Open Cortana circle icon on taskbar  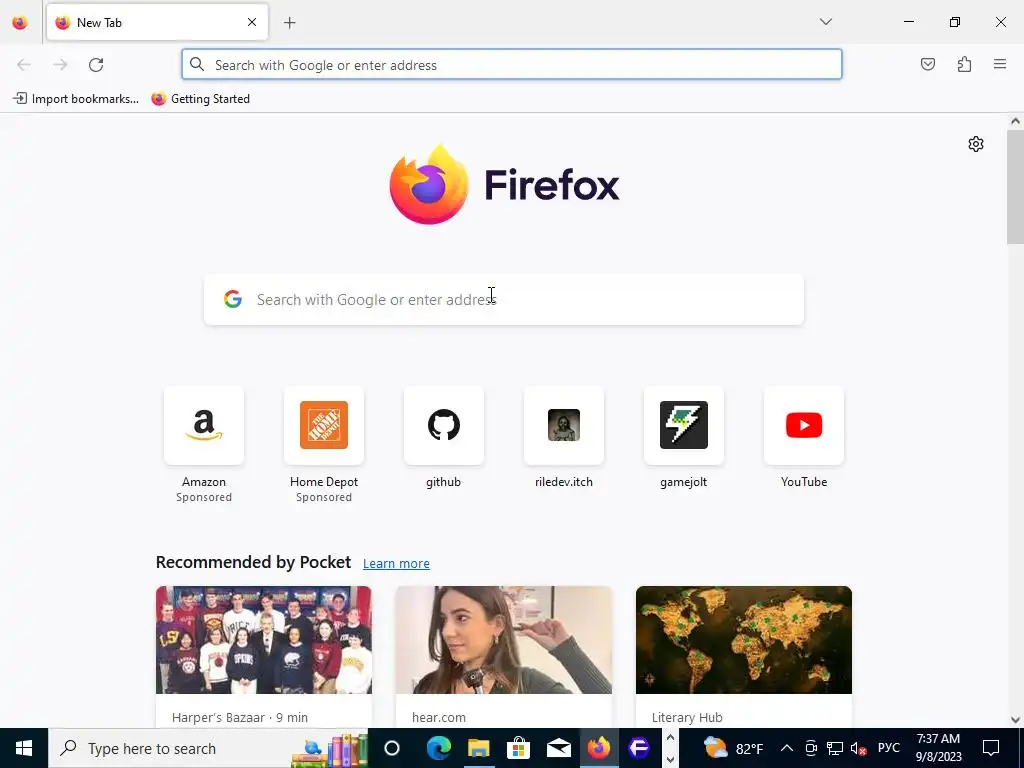392,748
